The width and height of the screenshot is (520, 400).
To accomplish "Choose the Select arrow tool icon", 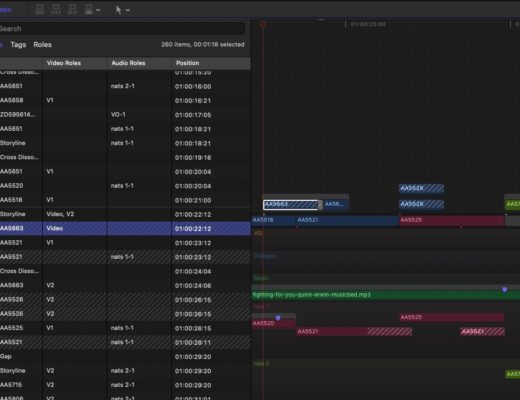I will pyautogui.click(x=119, y=10).
